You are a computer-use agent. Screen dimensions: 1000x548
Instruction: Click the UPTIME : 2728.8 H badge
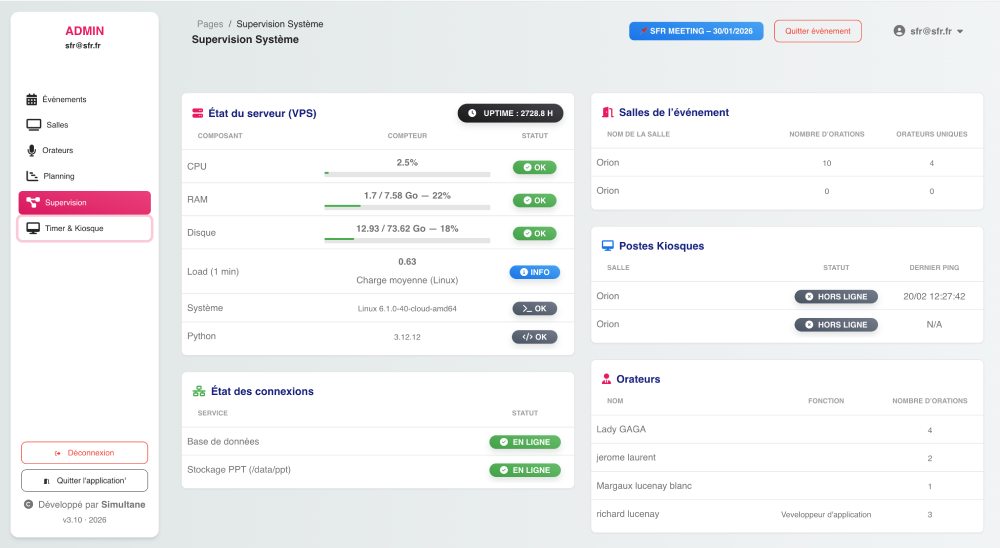[510, 114]
